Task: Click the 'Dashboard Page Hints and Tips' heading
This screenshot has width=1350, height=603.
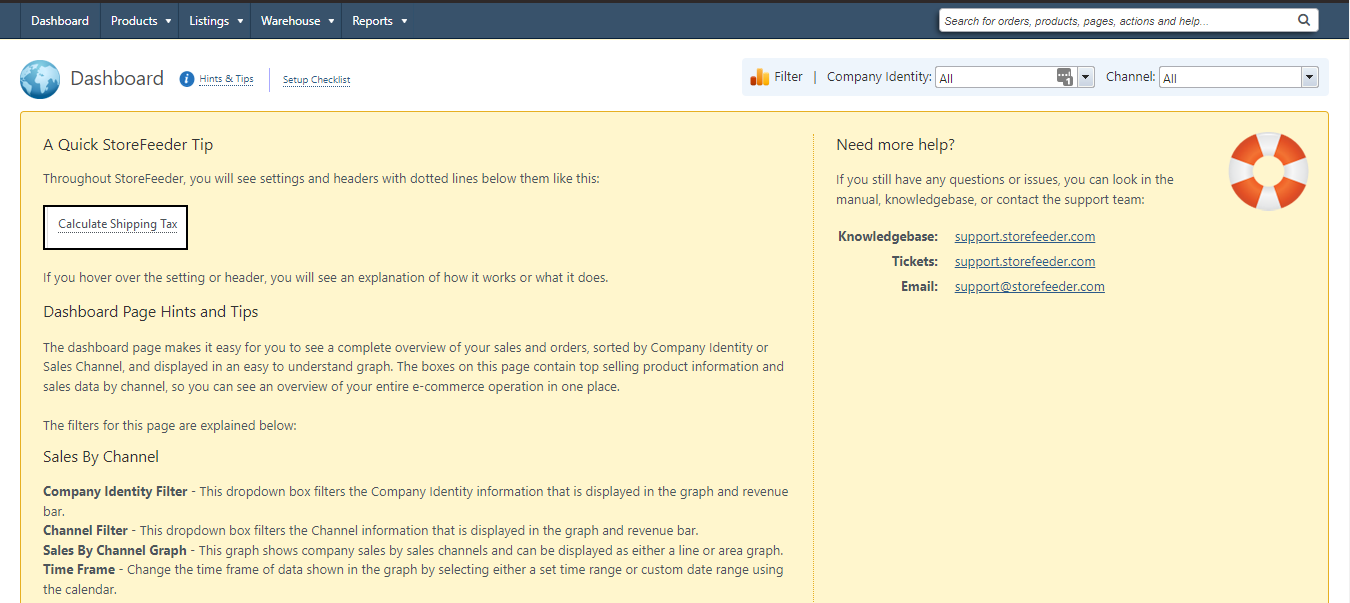Action: (151, 312)
